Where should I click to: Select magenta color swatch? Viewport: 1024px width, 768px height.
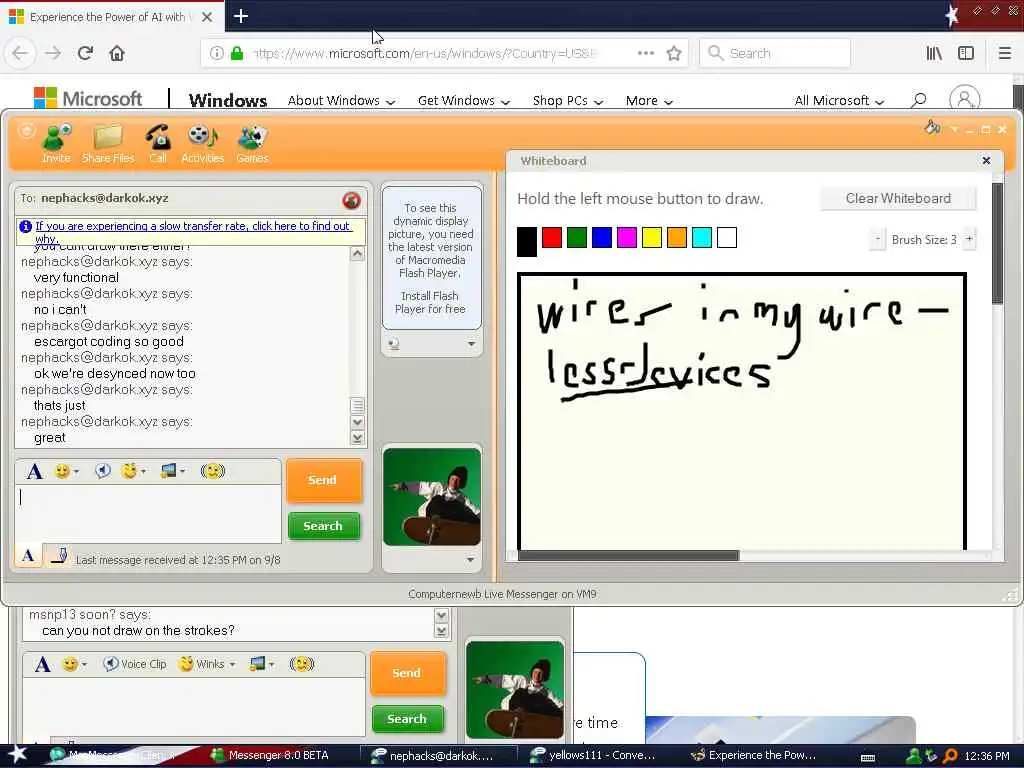627,238
